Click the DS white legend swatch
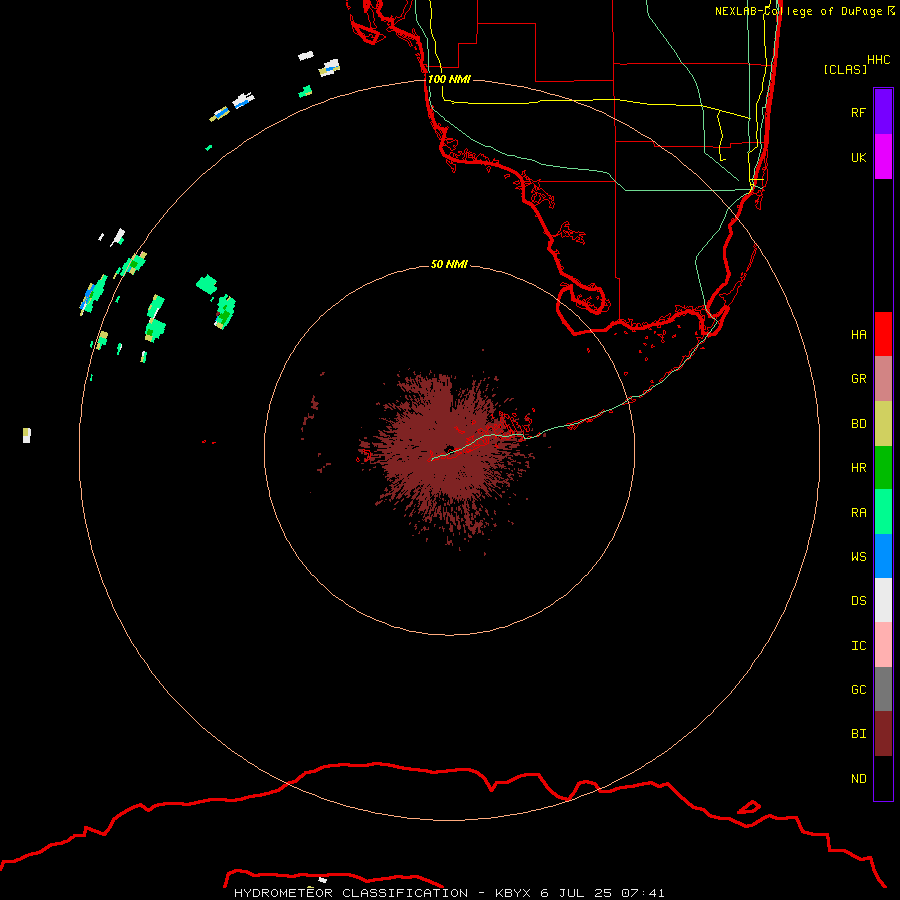The image size is (900, 900). [883, 600]
